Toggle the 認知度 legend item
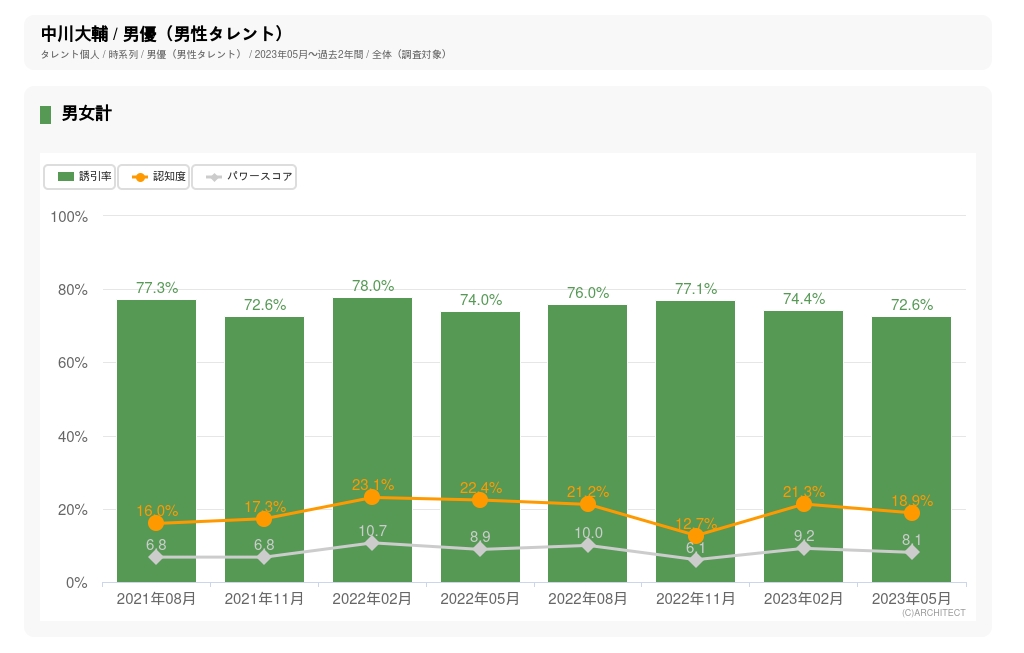The height and width of the screenshot is (653, 1024). point(154,177)
